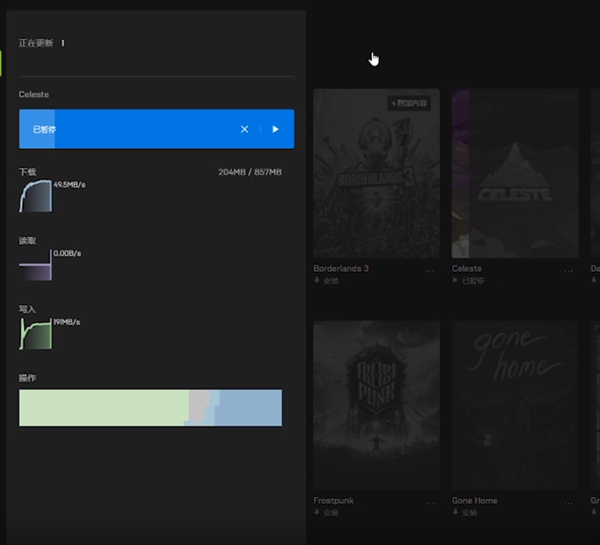
Task: Click the operations color bar
Action: point(150,408)
